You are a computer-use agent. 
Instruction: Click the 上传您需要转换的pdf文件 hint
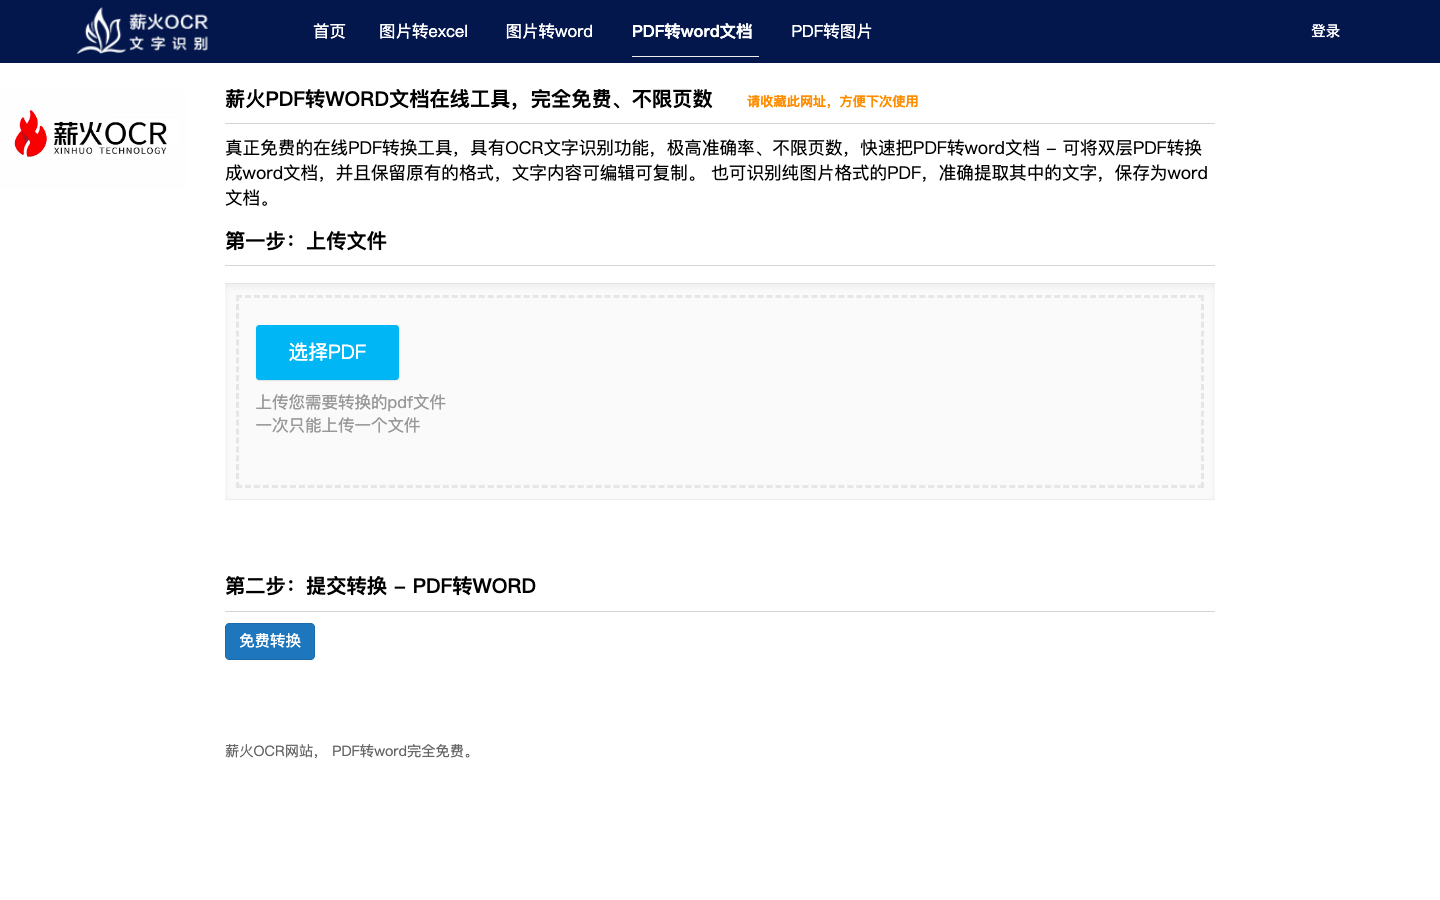[x=351, y=401]
